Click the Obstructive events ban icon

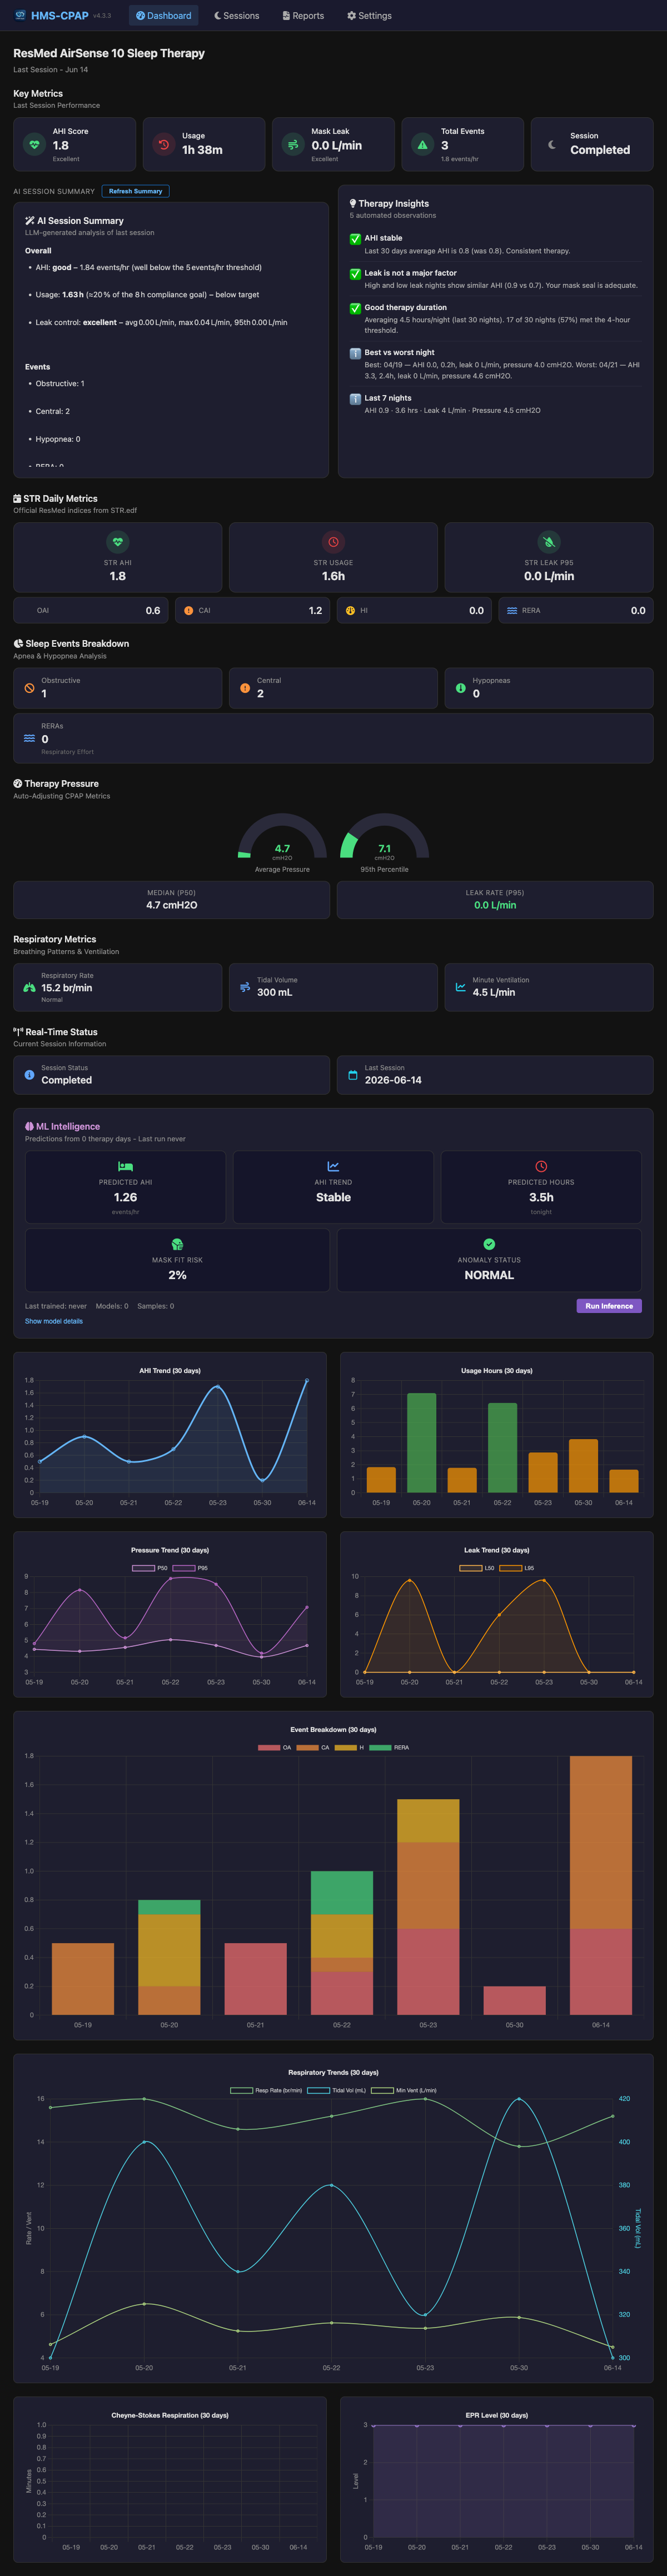(29, 688)
